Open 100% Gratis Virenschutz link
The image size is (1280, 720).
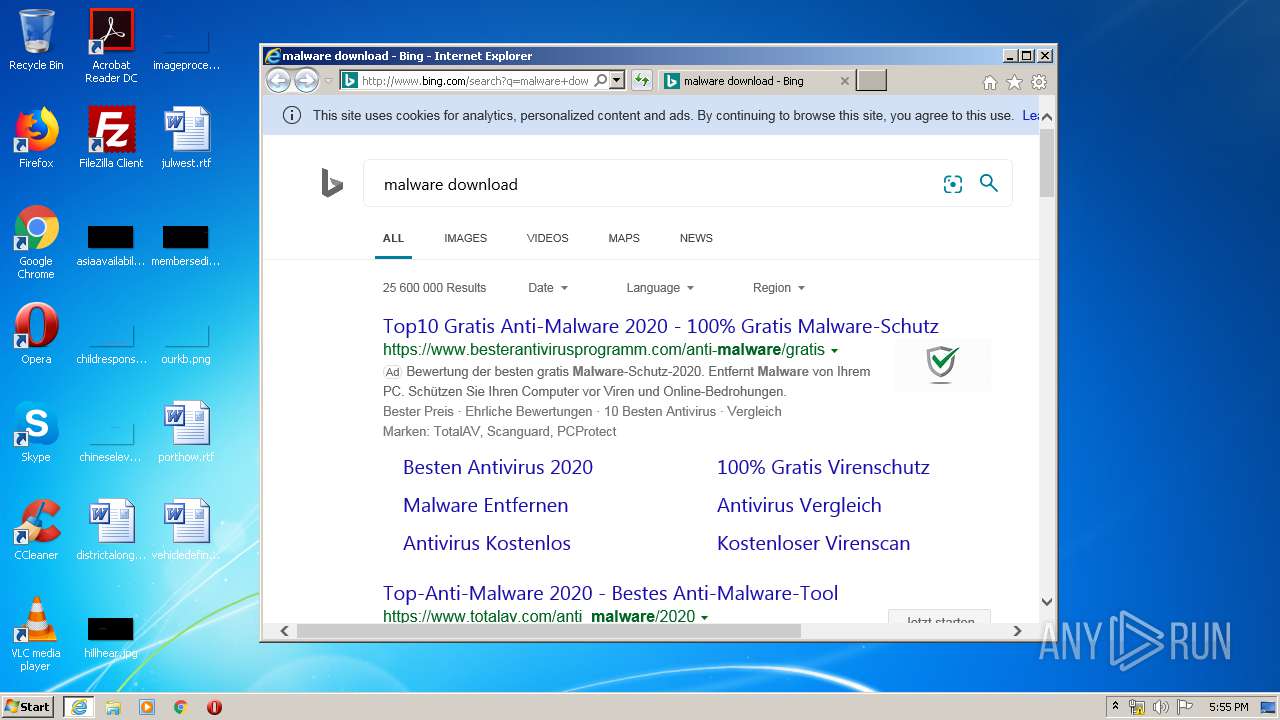pos(823,467)
